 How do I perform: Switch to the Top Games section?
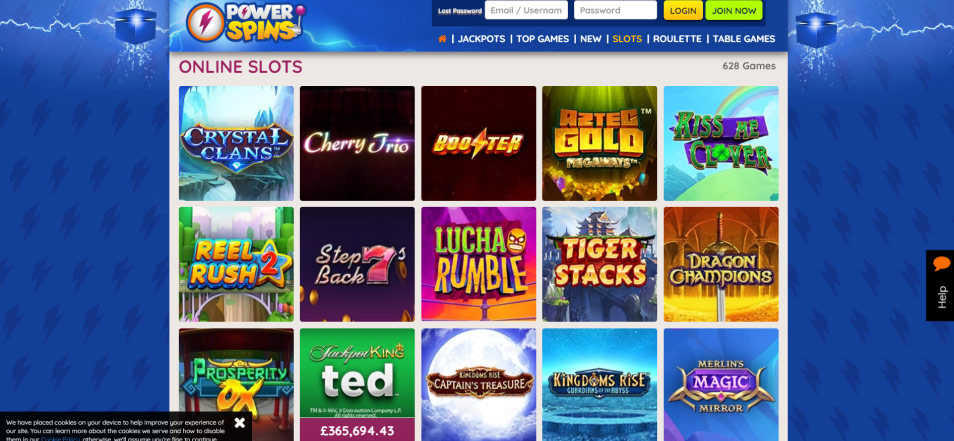point(543,39)
